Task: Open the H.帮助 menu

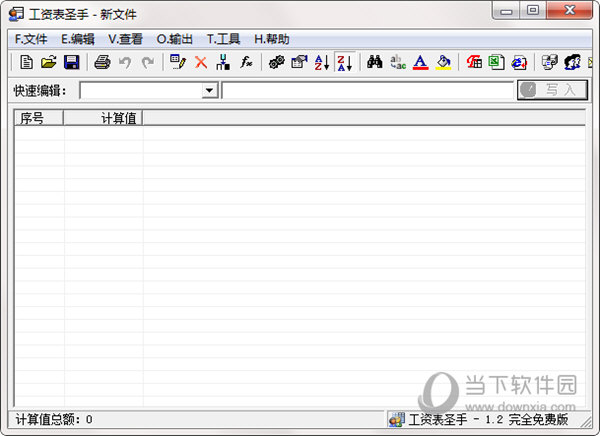Action: click(x=272, y=39)
